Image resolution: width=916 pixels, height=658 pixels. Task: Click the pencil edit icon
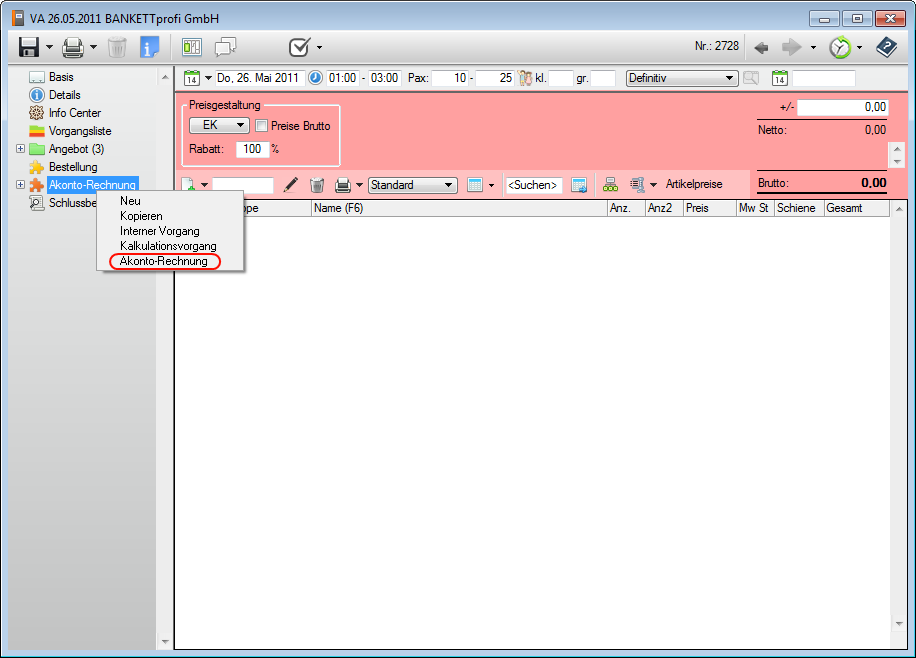click(x=291, y=185)
